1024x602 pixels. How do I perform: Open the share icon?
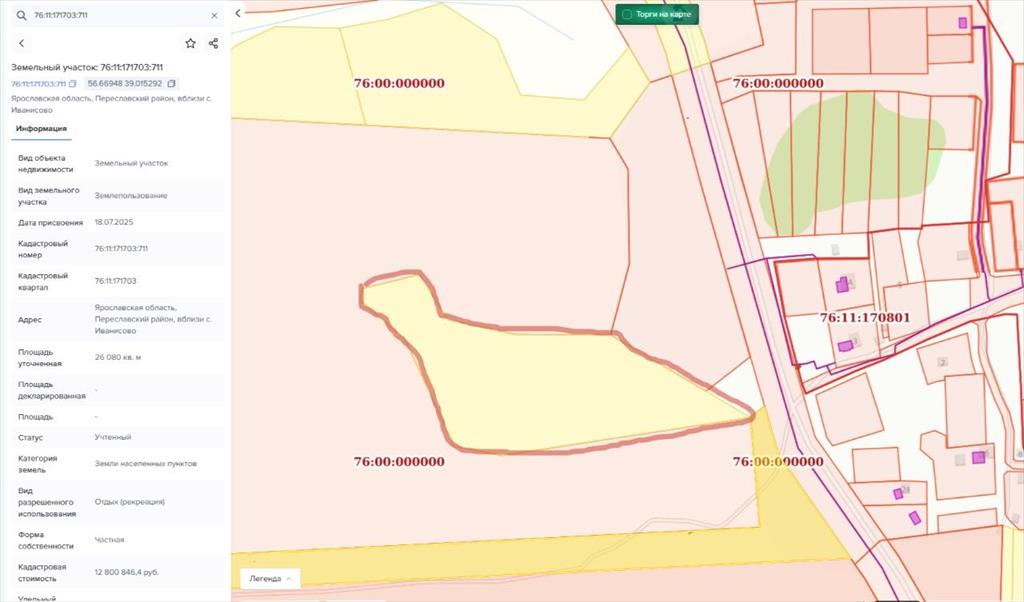click(x=213, y=43)
